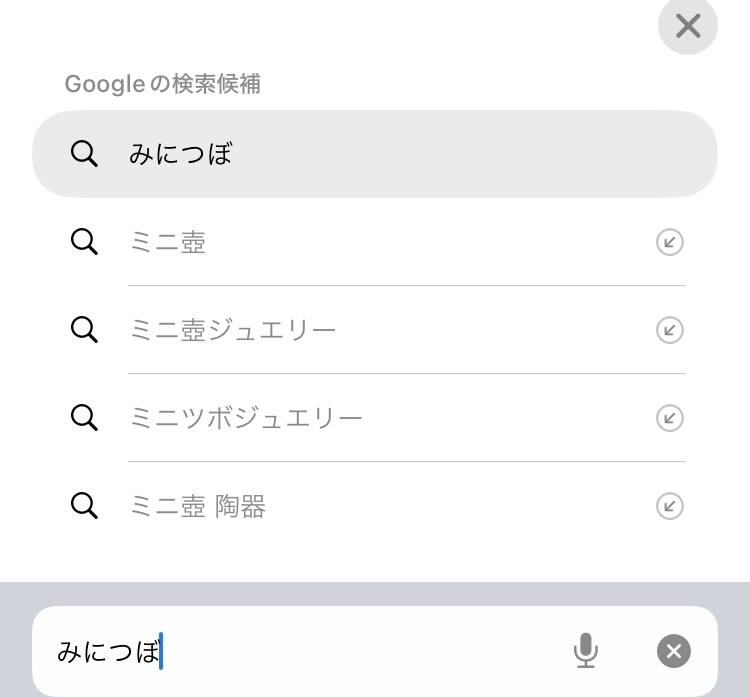750x698 pixels.
Task: Pick the ミニツボジュエリー suggestion text
Action: click(246, 418)
